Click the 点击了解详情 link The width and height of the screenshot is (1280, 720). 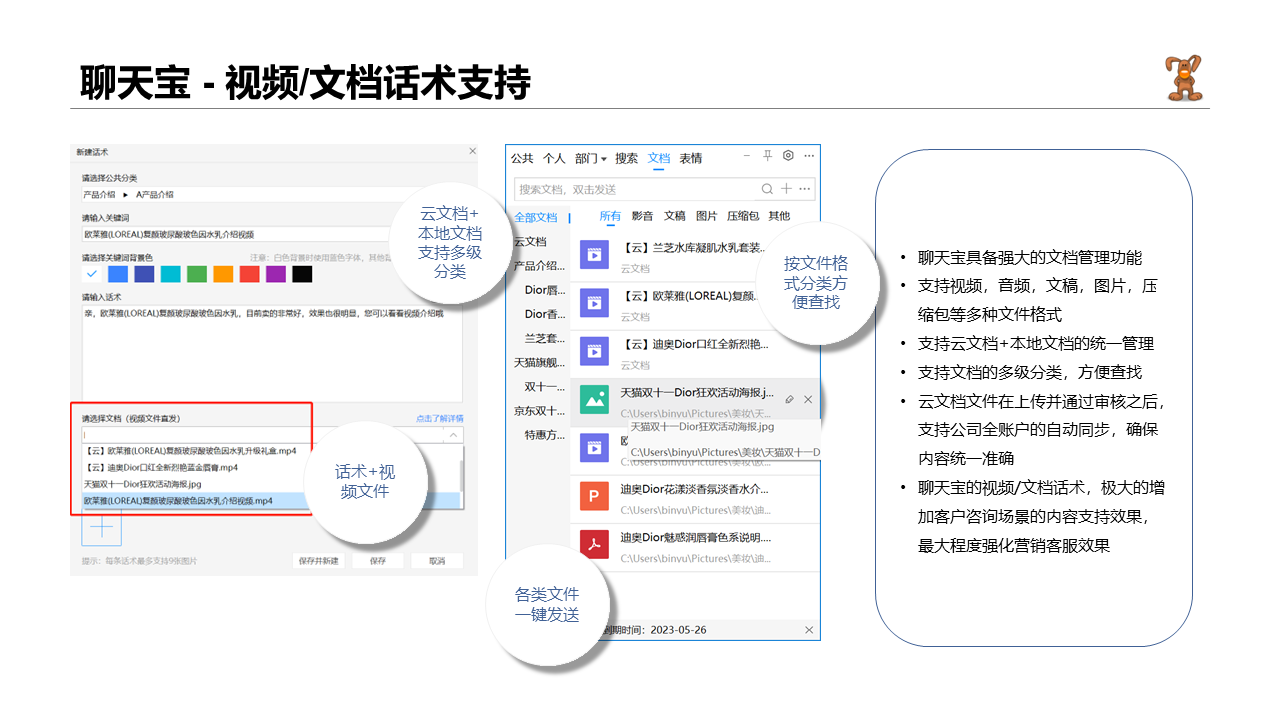pyautogui.click(x=440, y=418)
